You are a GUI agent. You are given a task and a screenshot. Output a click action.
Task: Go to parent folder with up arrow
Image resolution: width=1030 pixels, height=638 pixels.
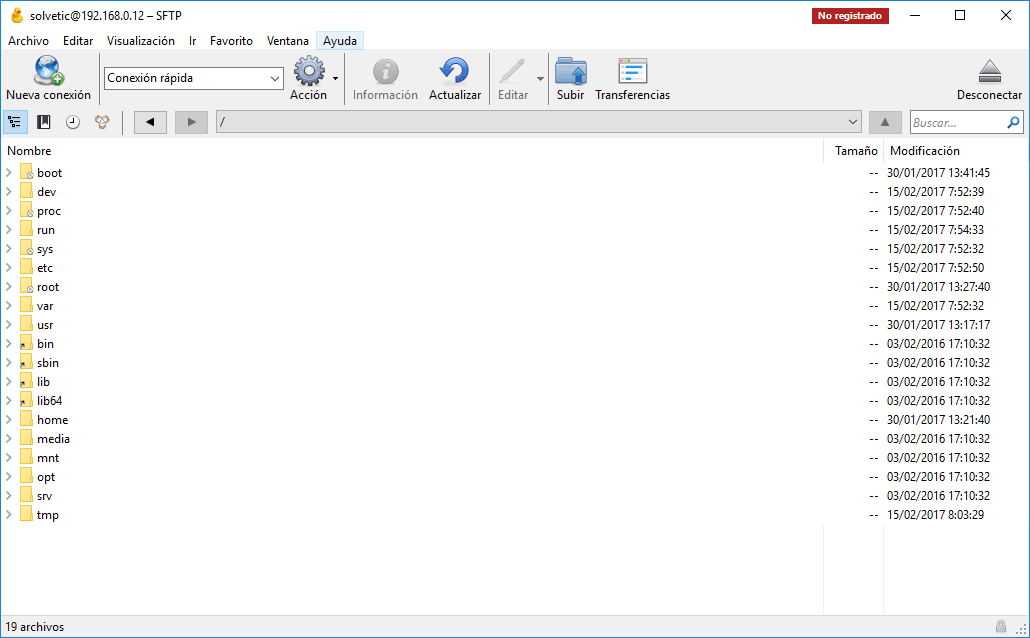[x=885, y=122]
